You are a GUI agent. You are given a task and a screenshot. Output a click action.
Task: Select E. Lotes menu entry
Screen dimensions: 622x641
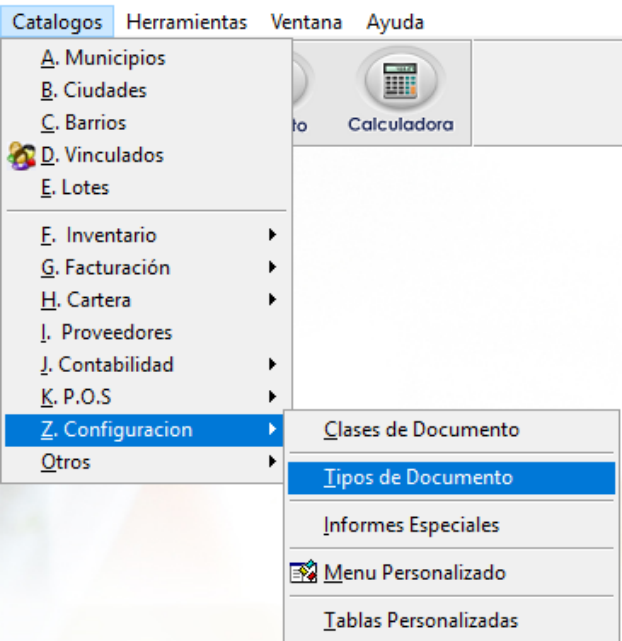click(x=145, y=187)
